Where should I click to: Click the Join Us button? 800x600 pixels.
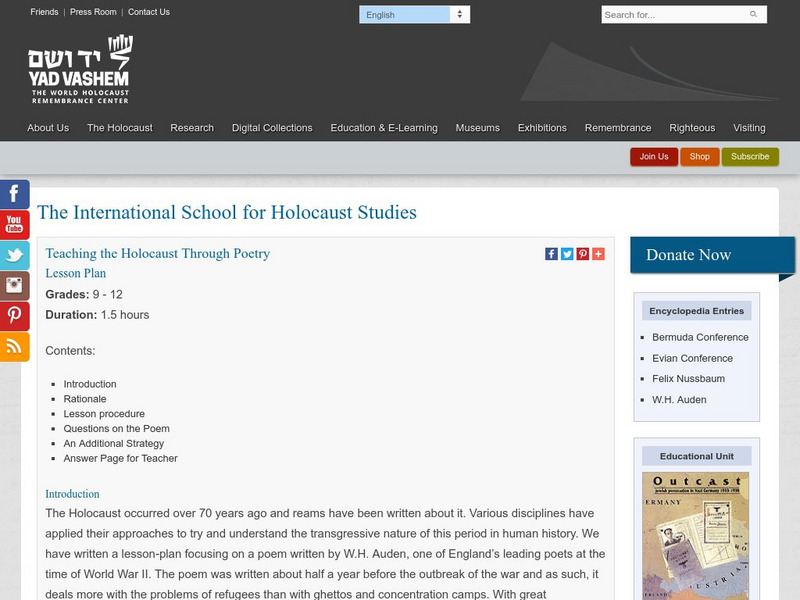coord(654,156)
